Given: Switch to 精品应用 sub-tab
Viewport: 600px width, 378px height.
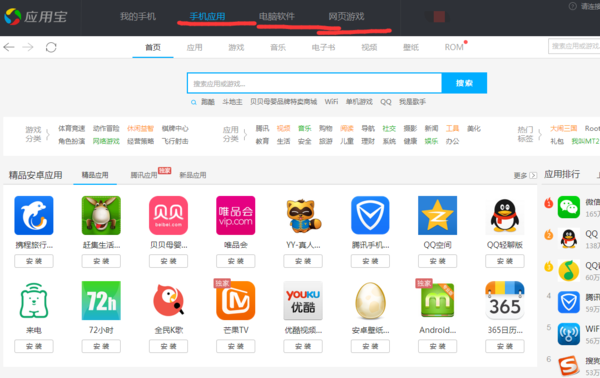Looking at the screenshot, I should point(95,175).
